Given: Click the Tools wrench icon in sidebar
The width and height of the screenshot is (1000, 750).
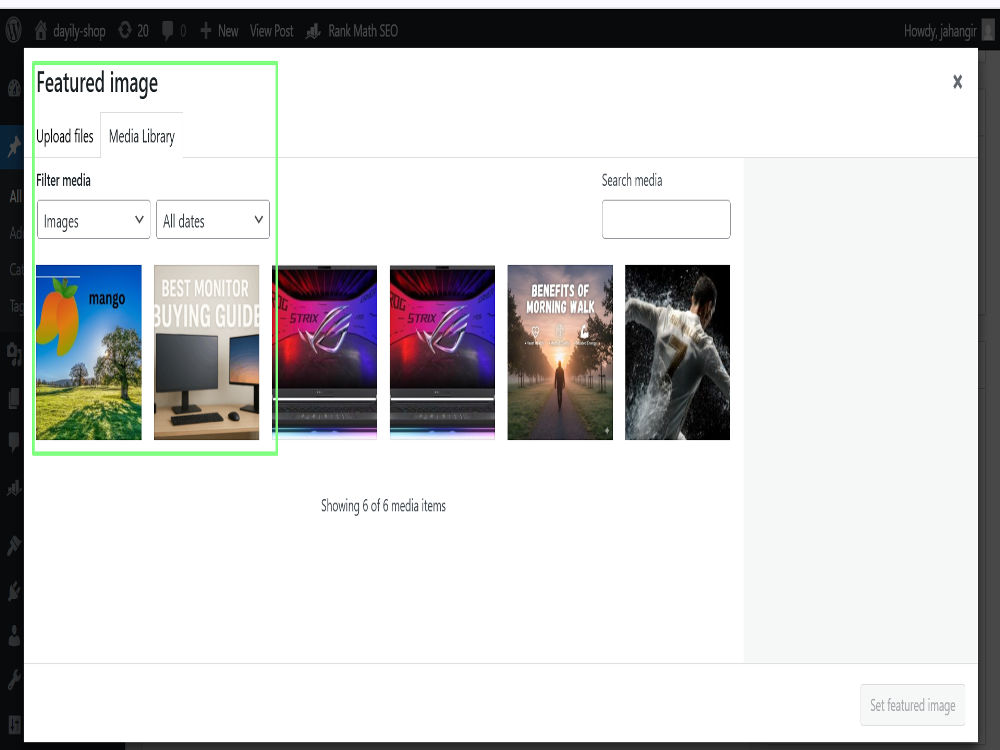Looking at the screenshot, I should click(x=13, y=680).
